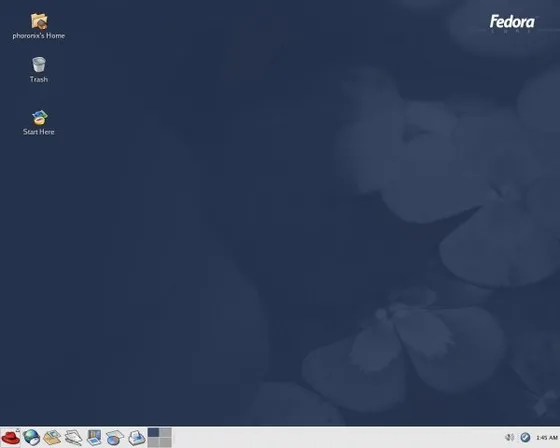Select the Start Here desktop icon
The width and height of the screenshot is (560, 448).
(39, 118)
